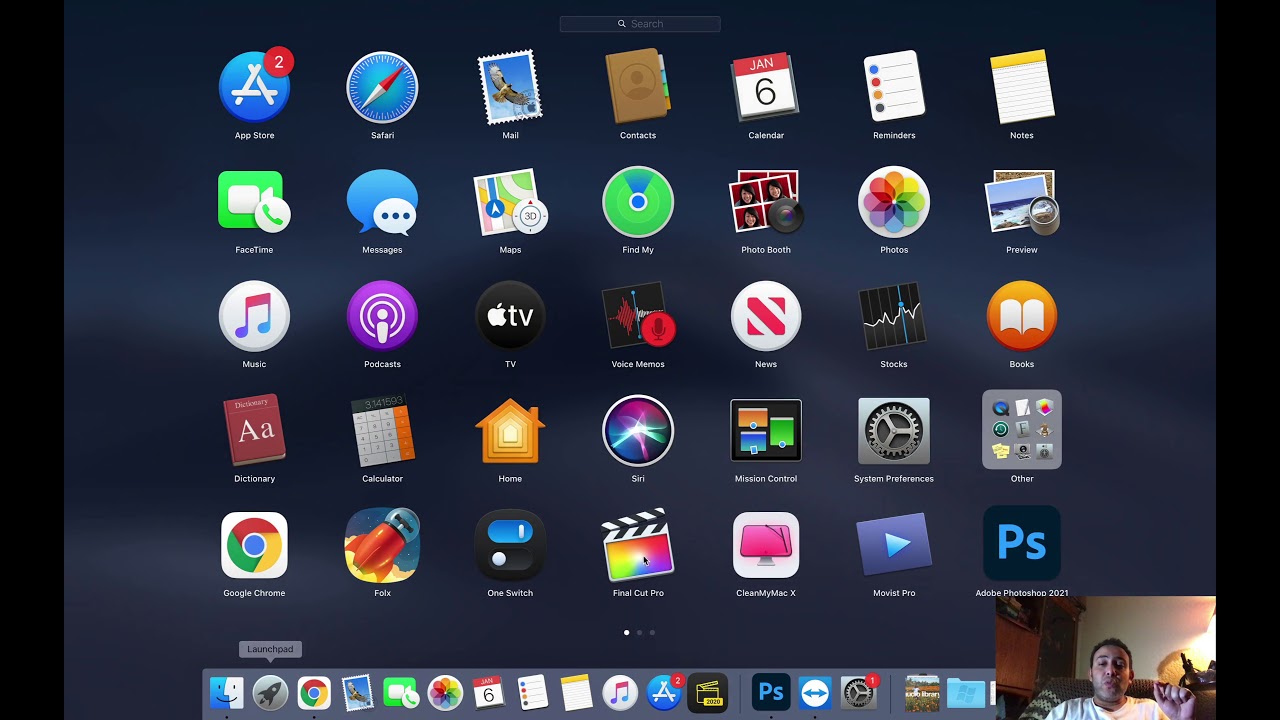The image size is (1280, 720).
Task: Open the yellow 2020 clapperboard Dock app
Action: (x=708, y=693)
